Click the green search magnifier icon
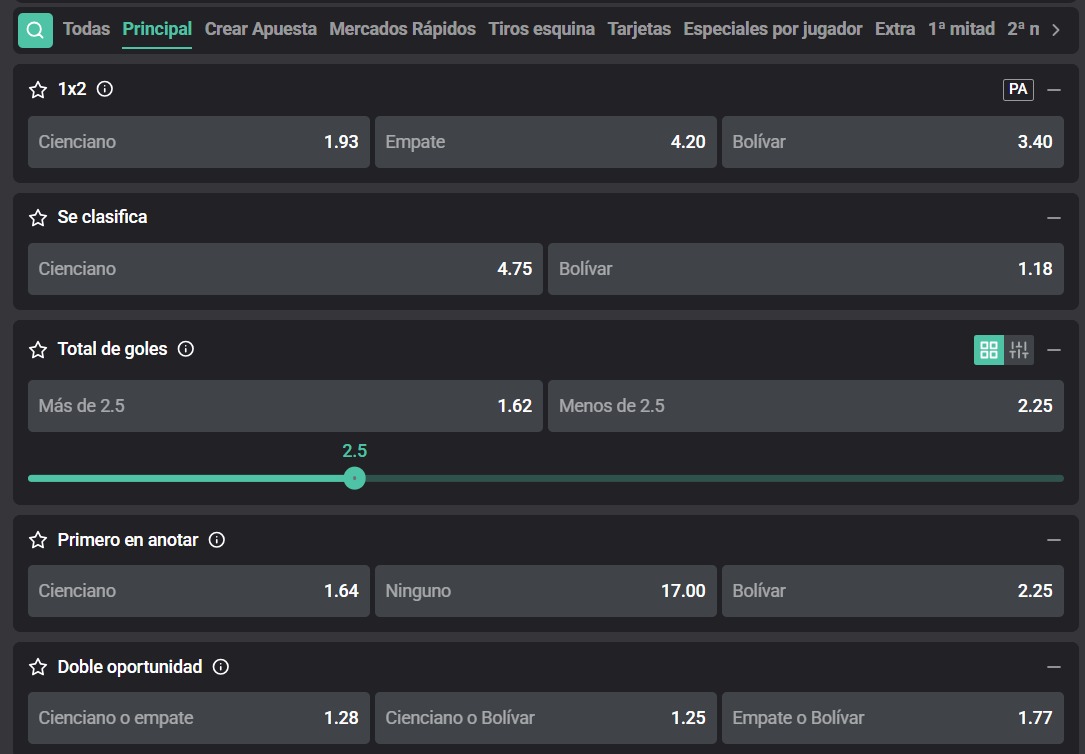The width and height of the screenshot is (1085, 754). 35,30
